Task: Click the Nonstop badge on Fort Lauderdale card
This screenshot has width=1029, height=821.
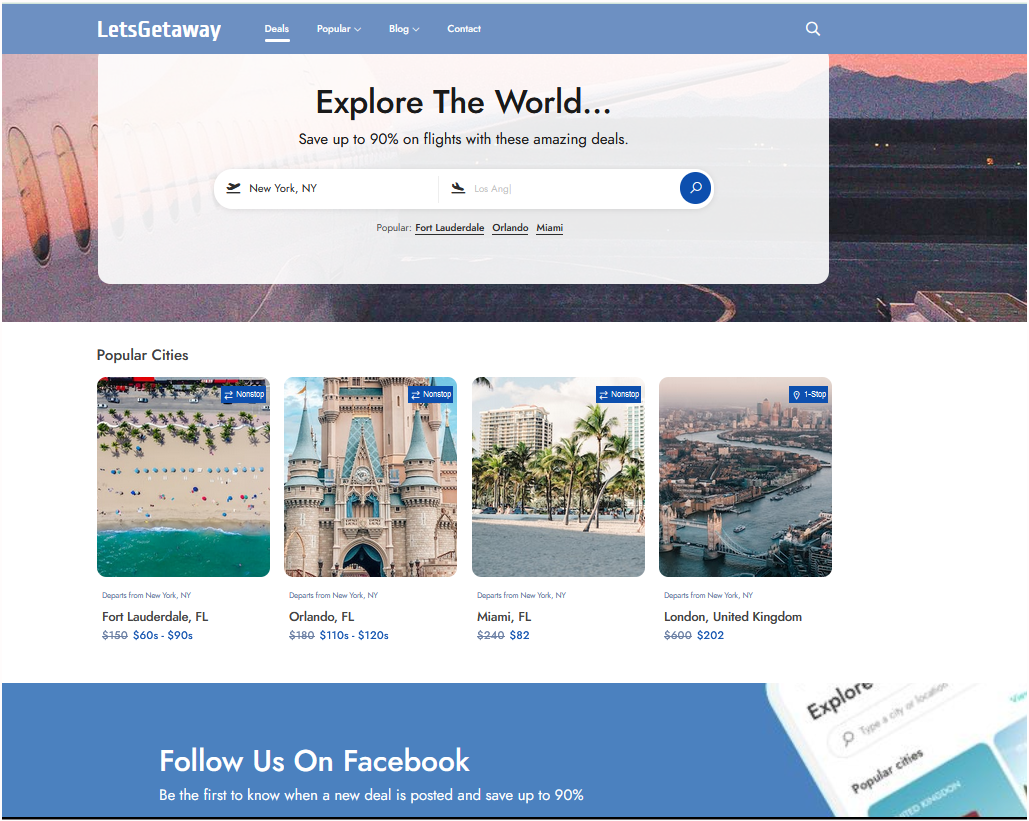Action: pyautogui.click(x=243, y=394)
